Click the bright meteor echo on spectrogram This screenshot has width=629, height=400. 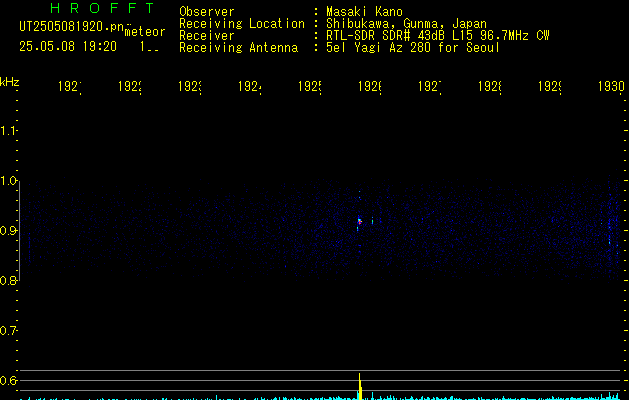[359, 221]
